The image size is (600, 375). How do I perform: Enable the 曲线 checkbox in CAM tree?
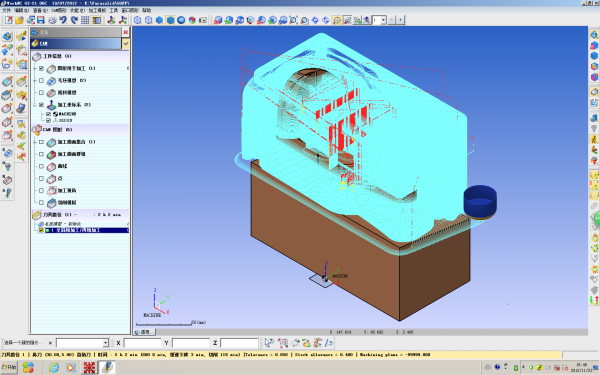click(x=41, y=166)
